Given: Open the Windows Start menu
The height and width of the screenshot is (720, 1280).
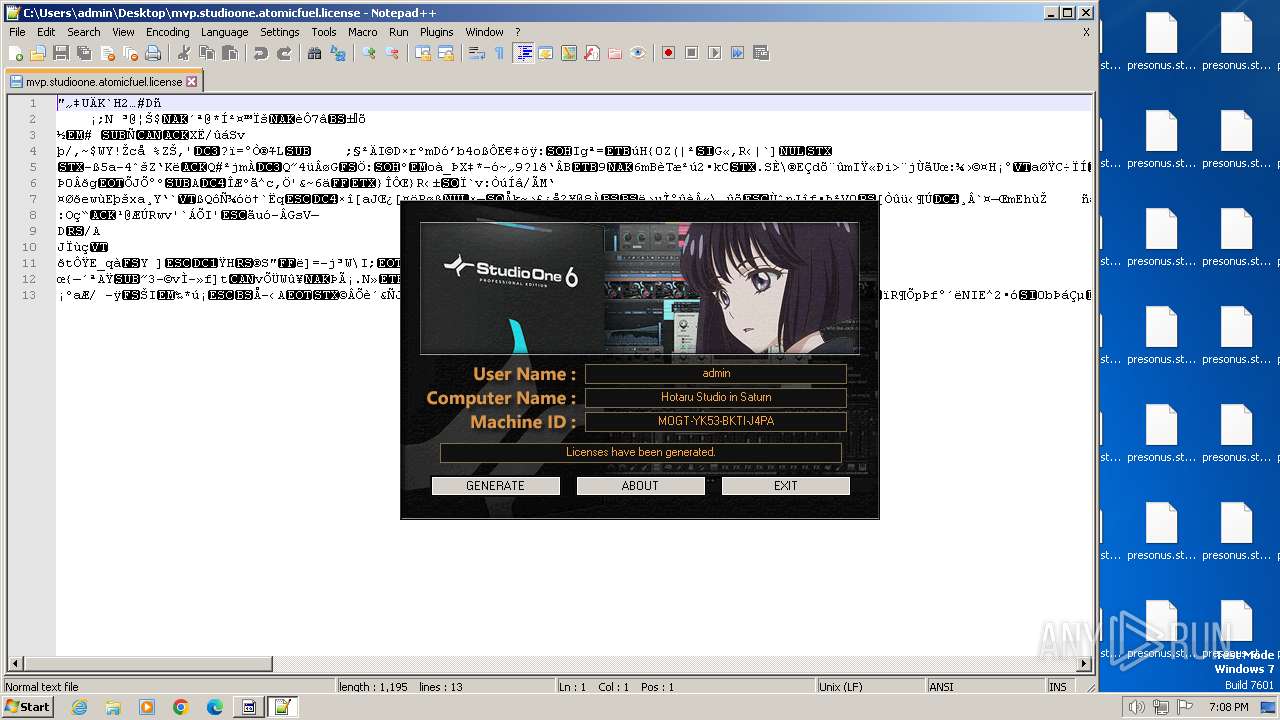Looking at the screenshot, I should coord(27,707).
